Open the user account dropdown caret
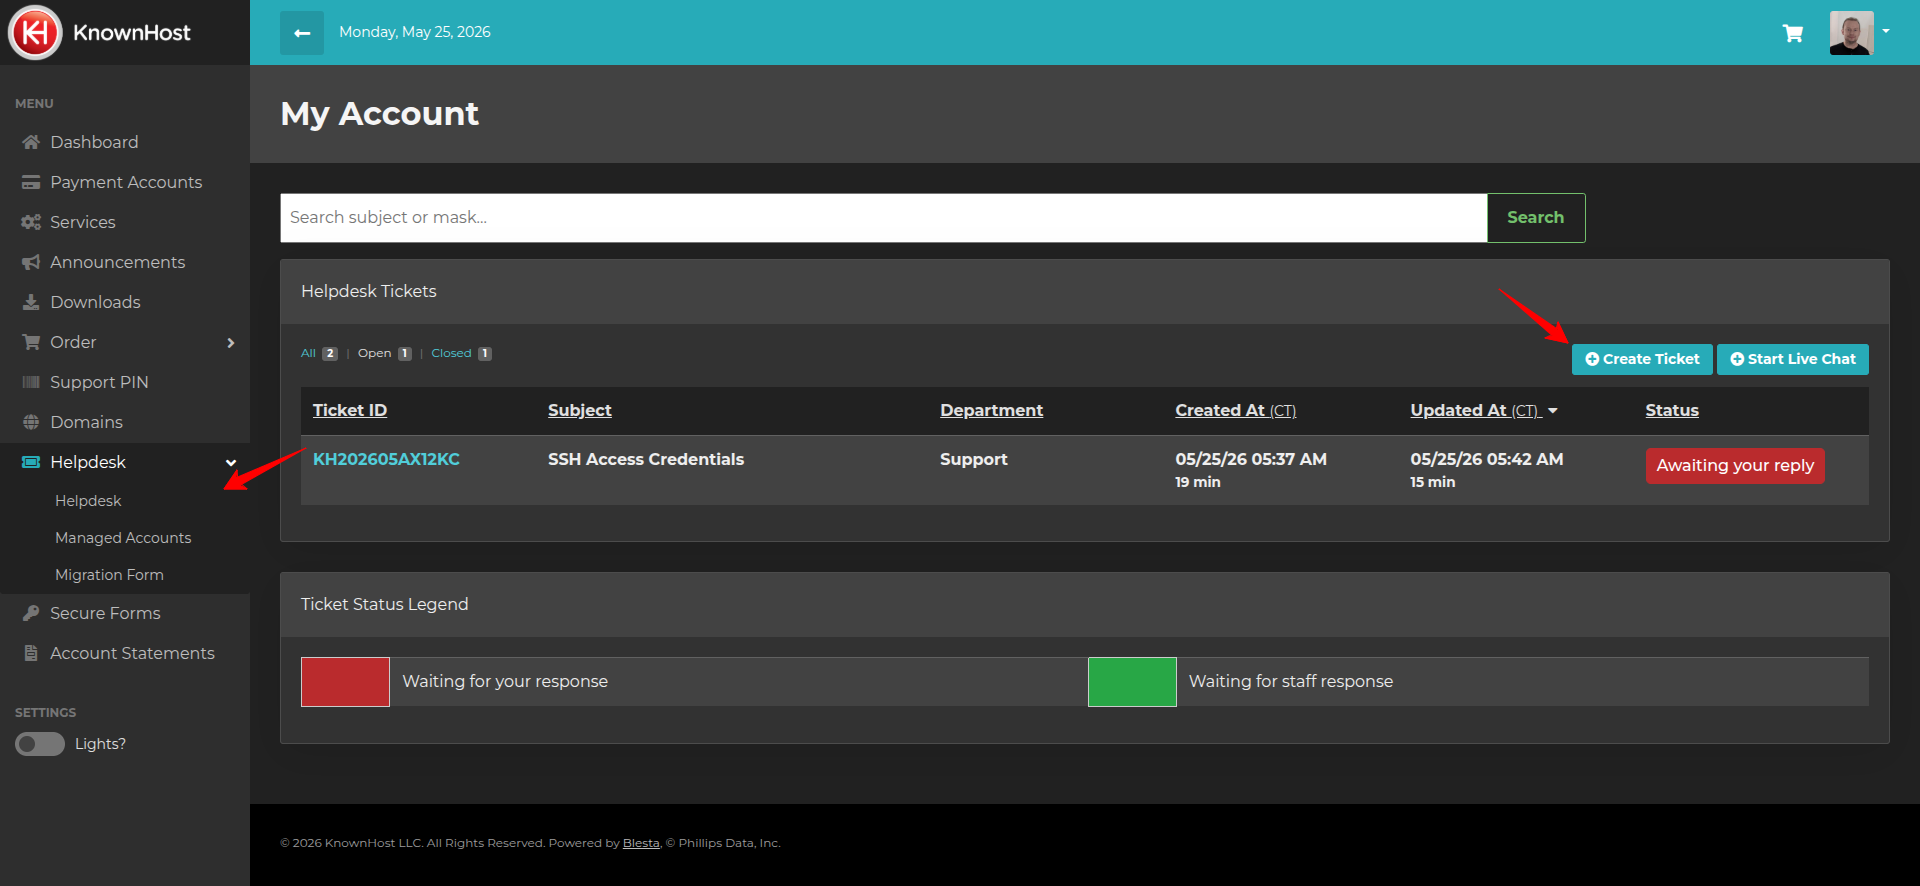Viewport: 1920px width, 886px height. click(1886, 31)
